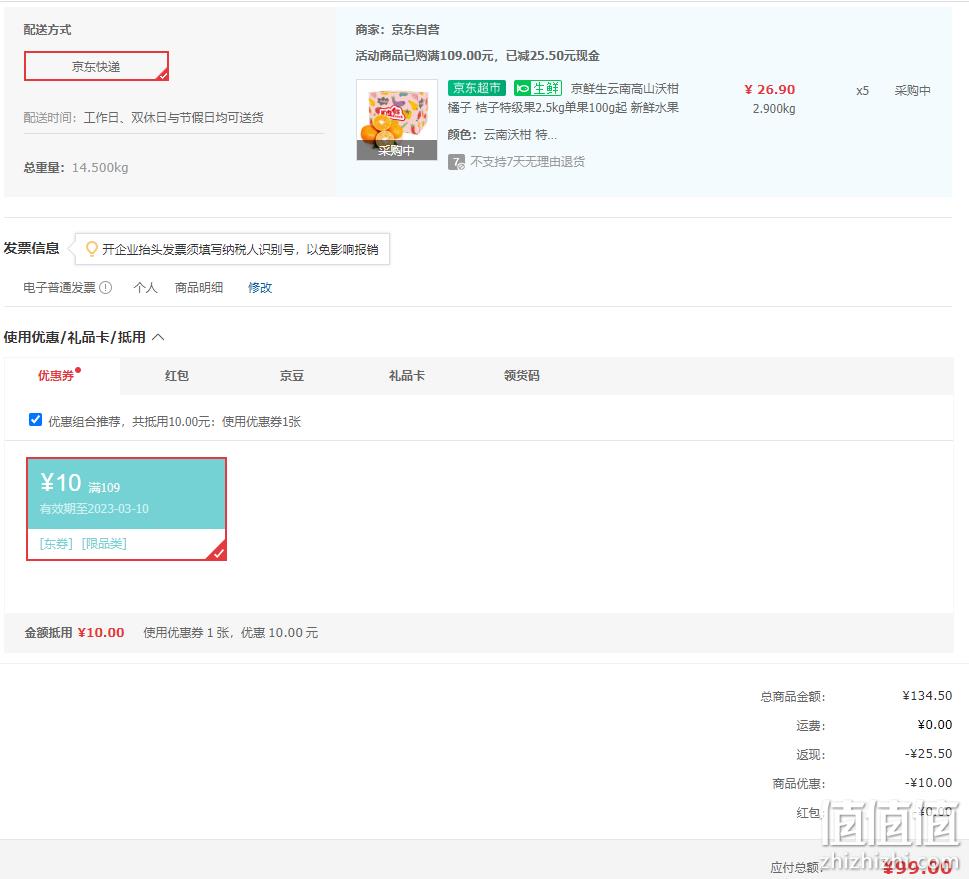Click the 颜色: 云南沃柑 特... text
This screenshot has width=969, height=879.
tap(502, 135)
